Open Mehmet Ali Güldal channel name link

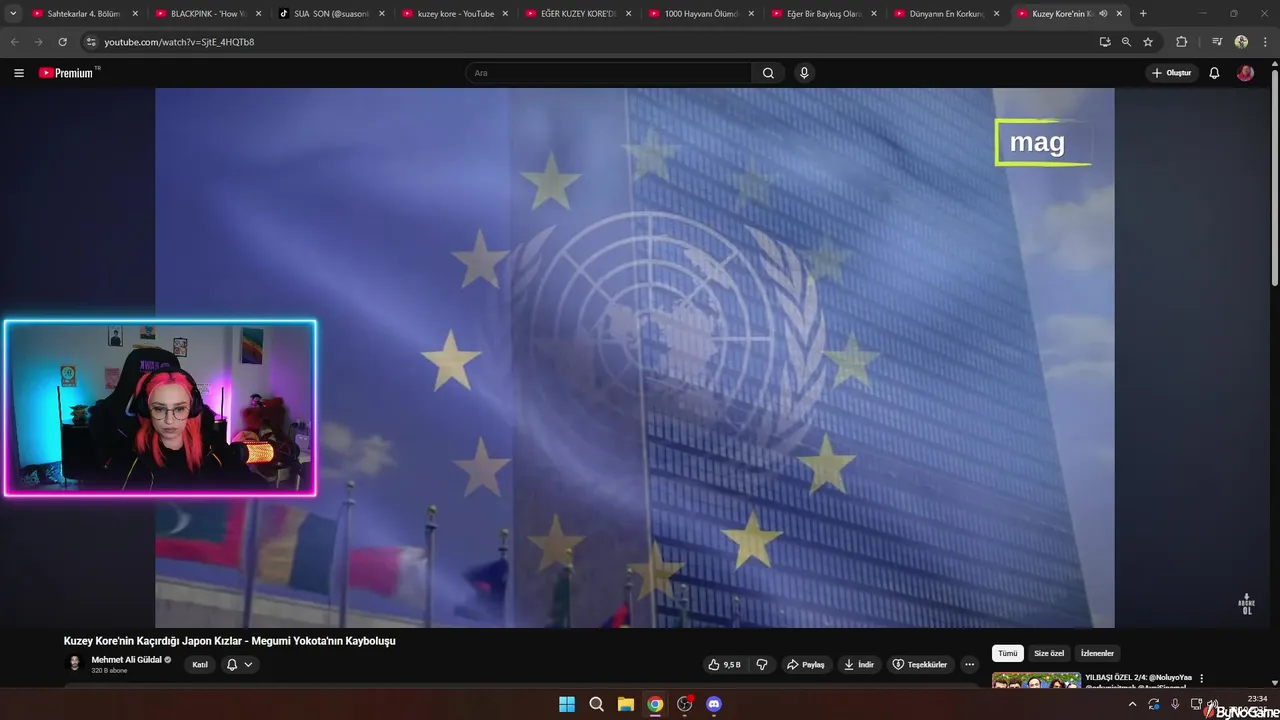[126, 660]
